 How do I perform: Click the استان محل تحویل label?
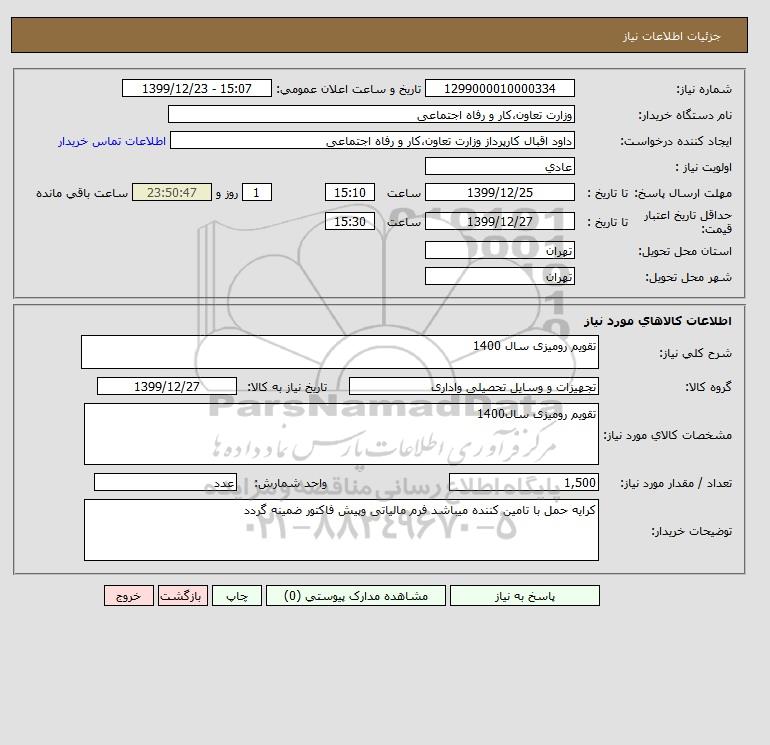(685, 251)
